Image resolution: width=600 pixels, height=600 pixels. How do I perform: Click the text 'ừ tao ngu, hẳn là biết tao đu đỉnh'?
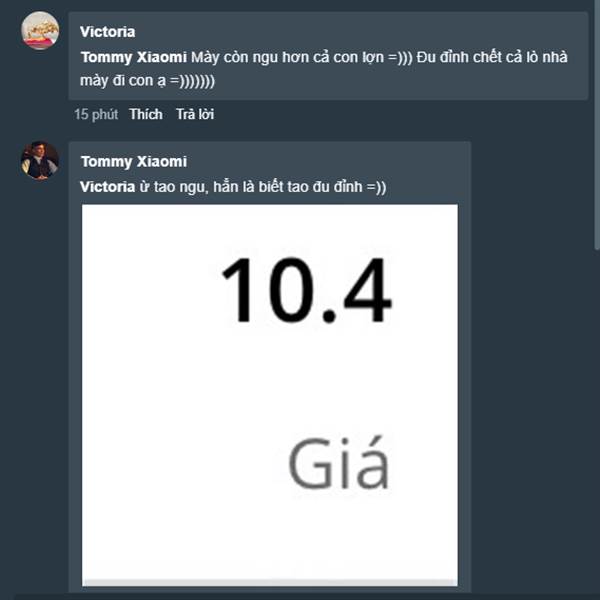[x=251, y=187]
